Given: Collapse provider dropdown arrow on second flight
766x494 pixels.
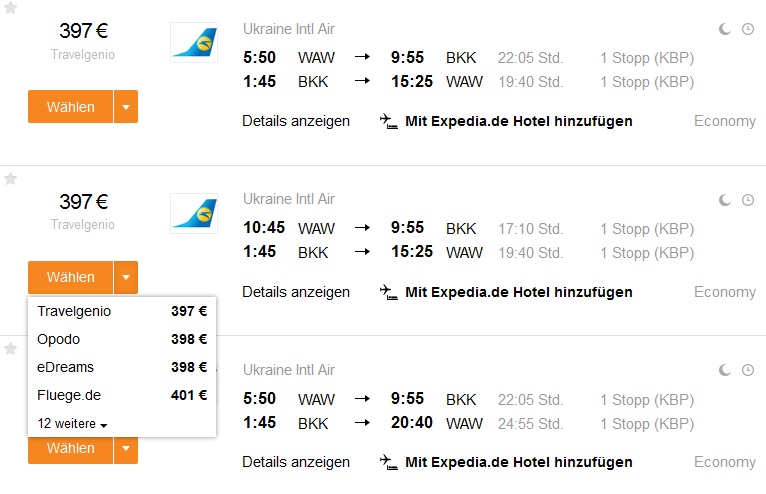Looking at the screenshot, I should pos(126,277).
